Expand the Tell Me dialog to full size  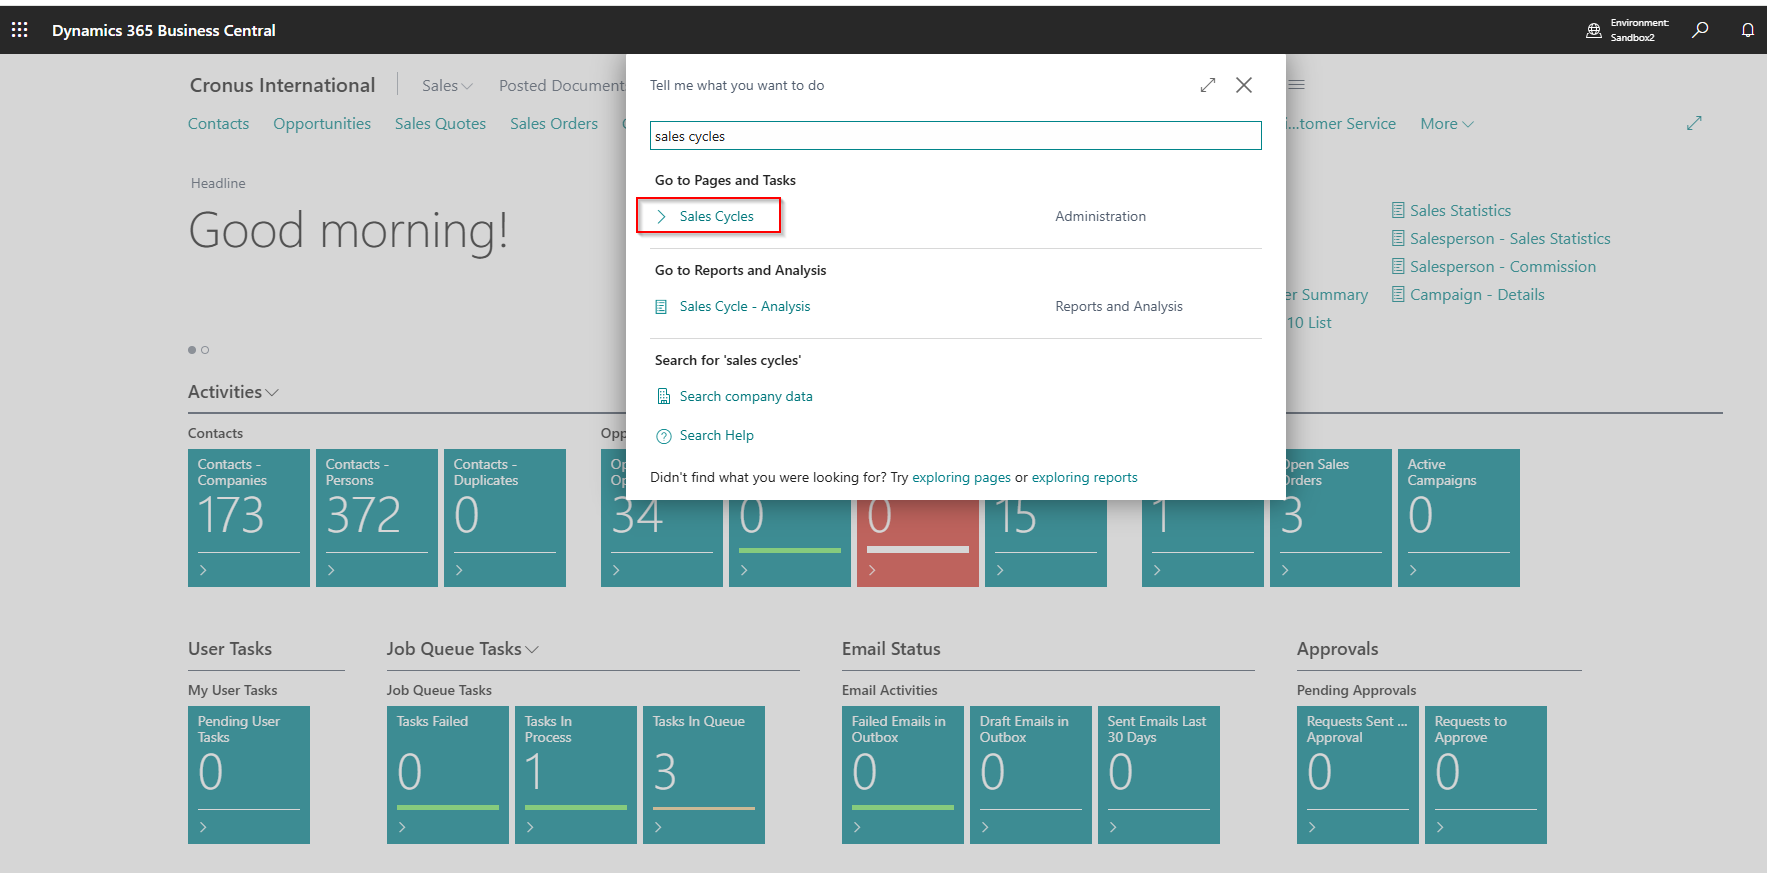1208,85
